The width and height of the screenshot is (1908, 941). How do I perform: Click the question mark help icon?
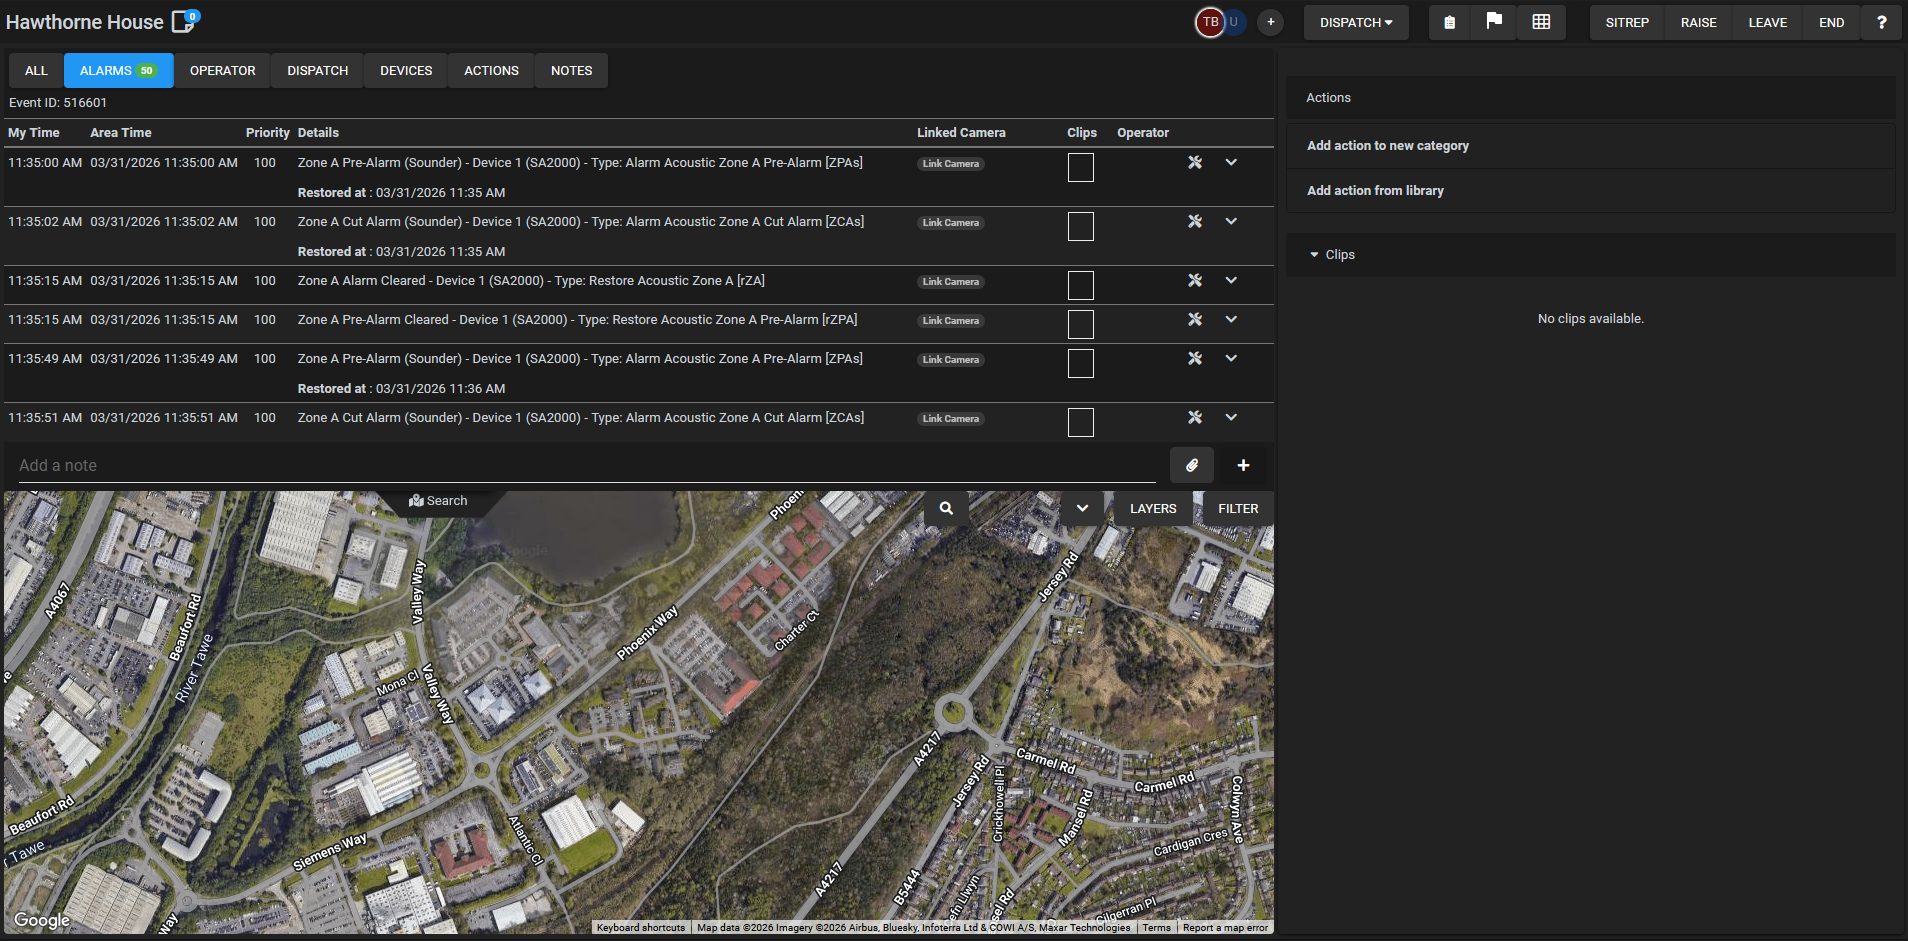point(1881,22)
